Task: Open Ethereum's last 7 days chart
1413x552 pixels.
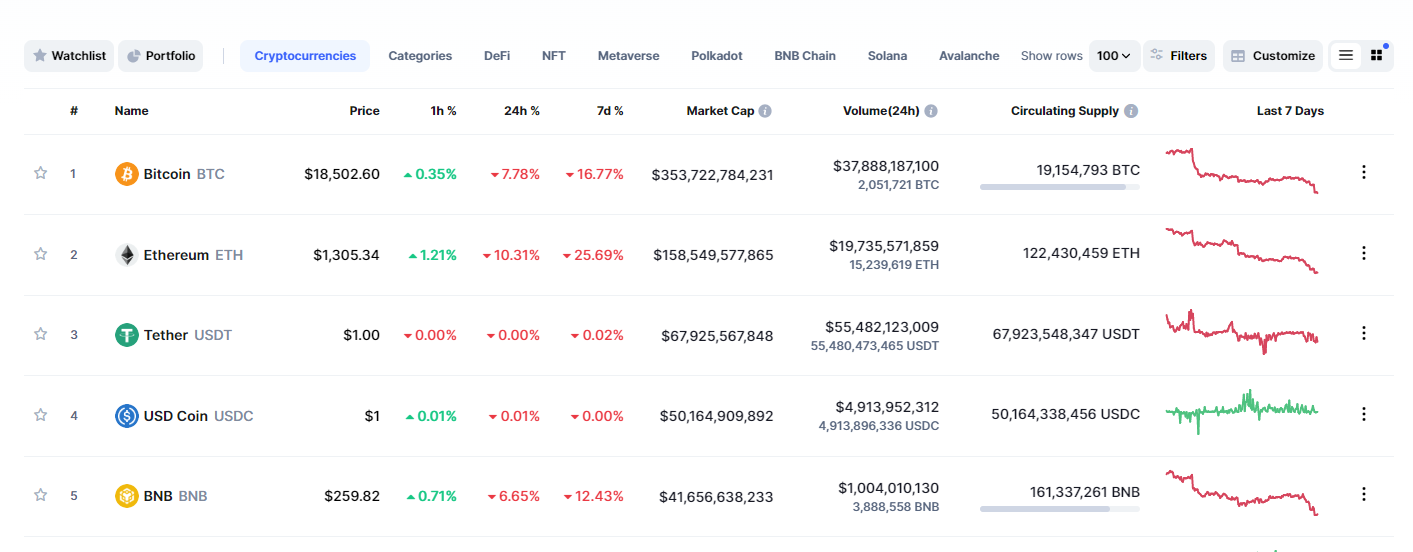Action: coord(1242,251)
